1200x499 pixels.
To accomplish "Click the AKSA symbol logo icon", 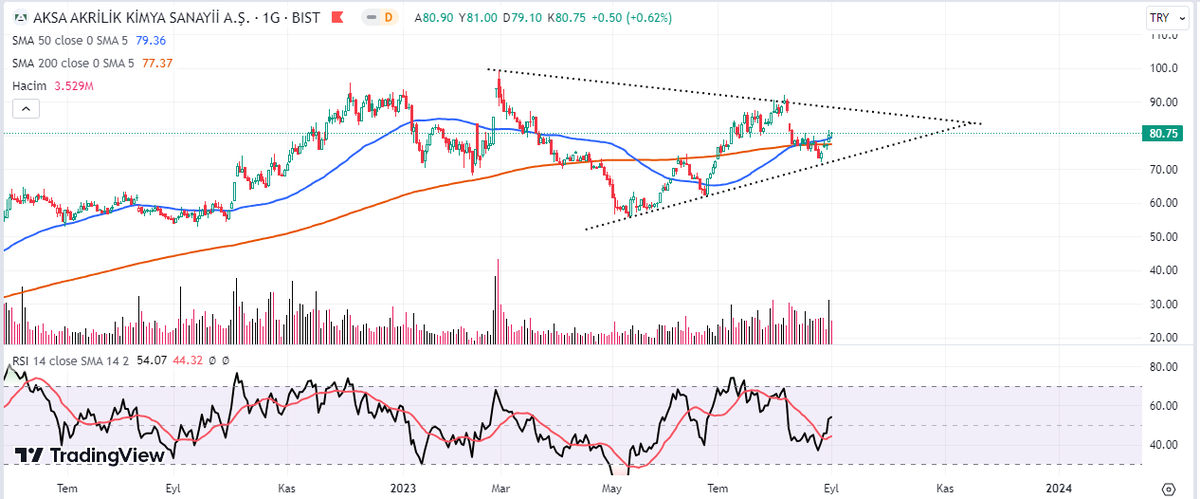I will pyautogui.click(x=21, y=17).
